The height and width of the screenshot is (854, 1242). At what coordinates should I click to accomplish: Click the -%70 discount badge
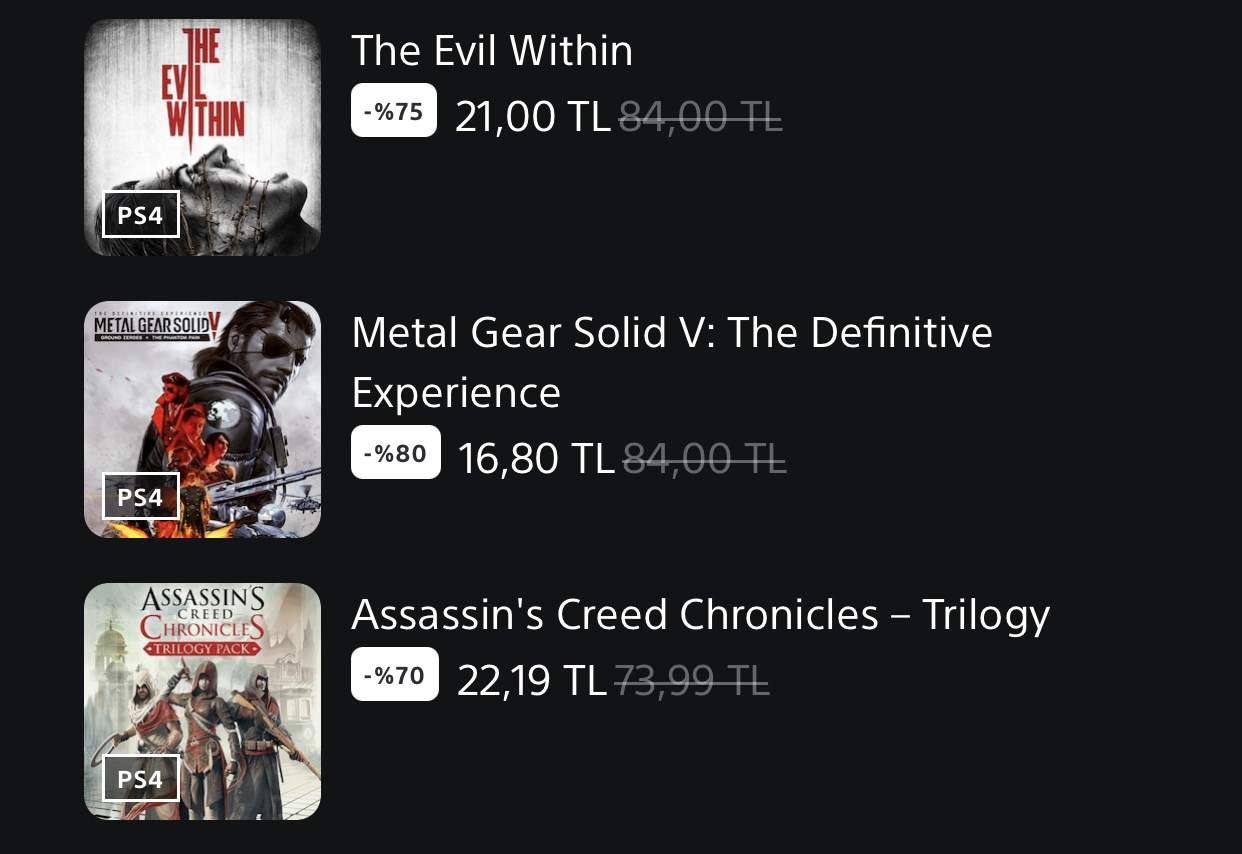coord(395,675)
